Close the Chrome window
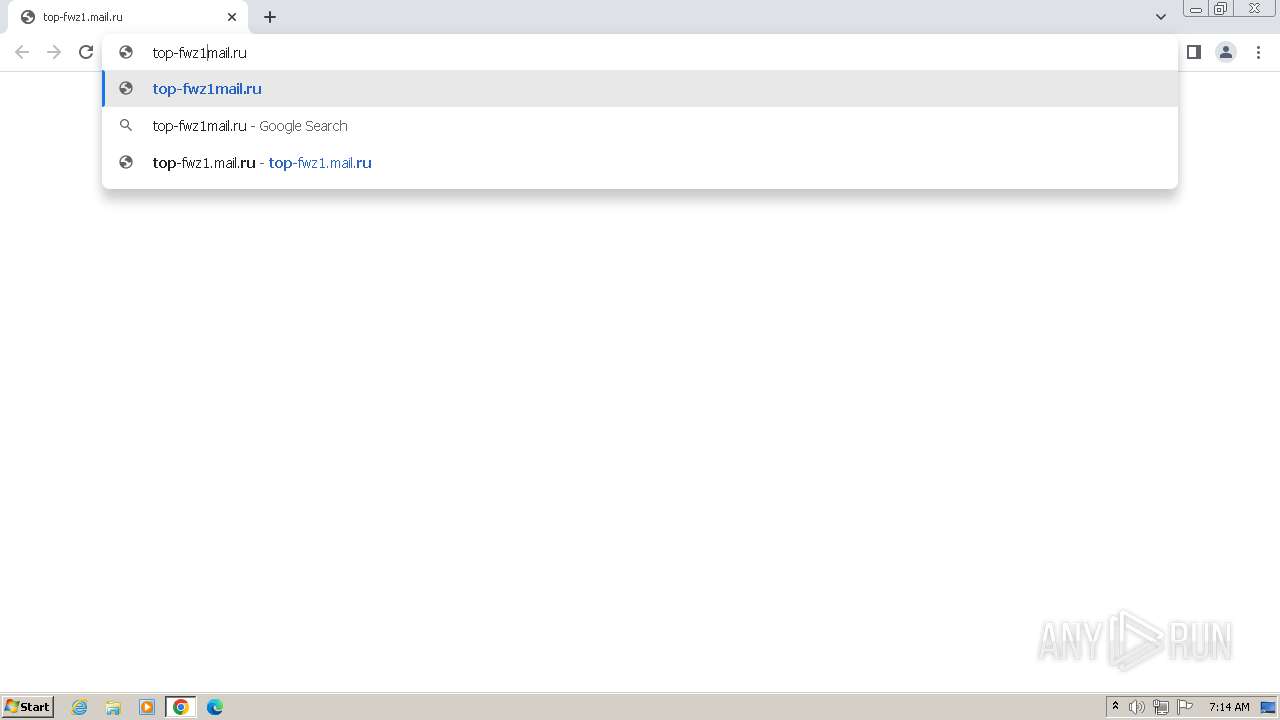Image resolution: width=1280 pixels, height=720 pixels. pyautogui.click(x=1255, y=9)
